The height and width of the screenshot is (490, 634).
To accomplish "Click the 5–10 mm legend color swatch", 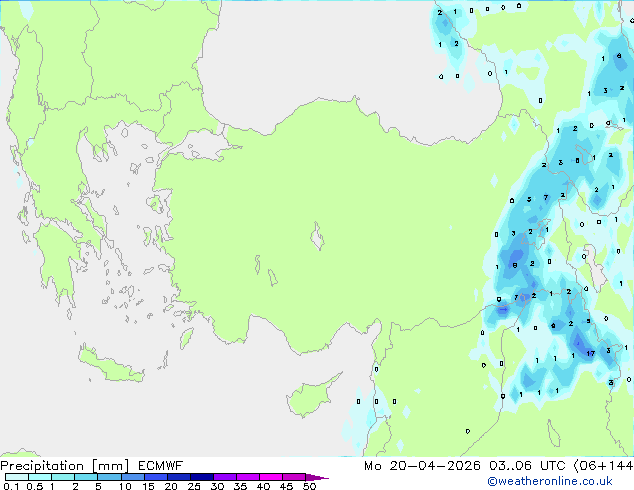I will tap(109, 477).
